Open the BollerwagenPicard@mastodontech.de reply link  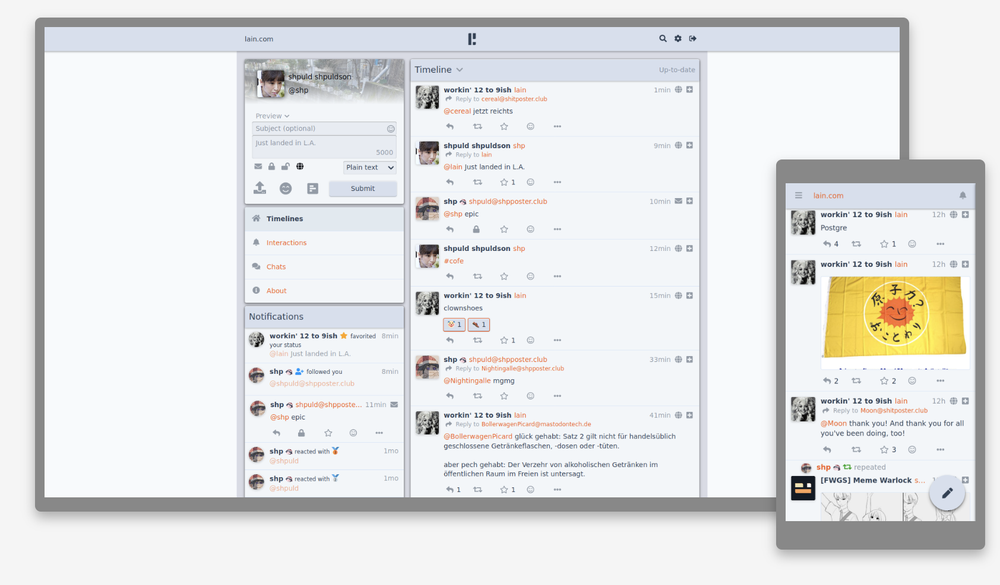[x=536, y=424]
